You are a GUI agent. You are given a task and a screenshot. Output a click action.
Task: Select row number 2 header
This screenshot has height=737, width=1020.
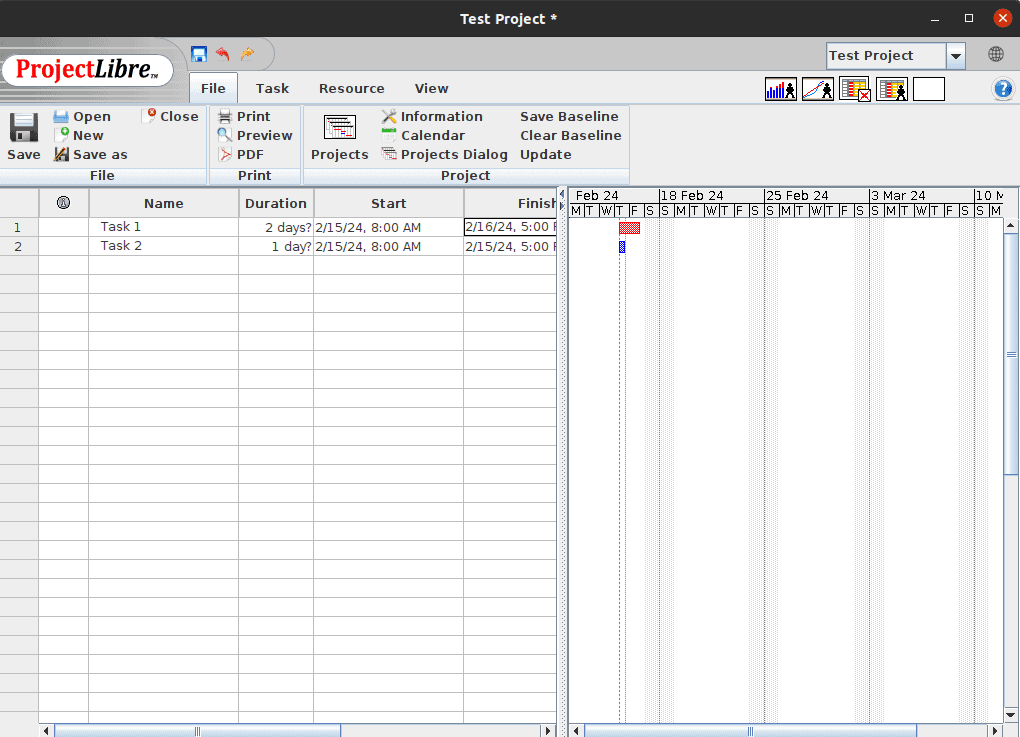pos(18,246)
